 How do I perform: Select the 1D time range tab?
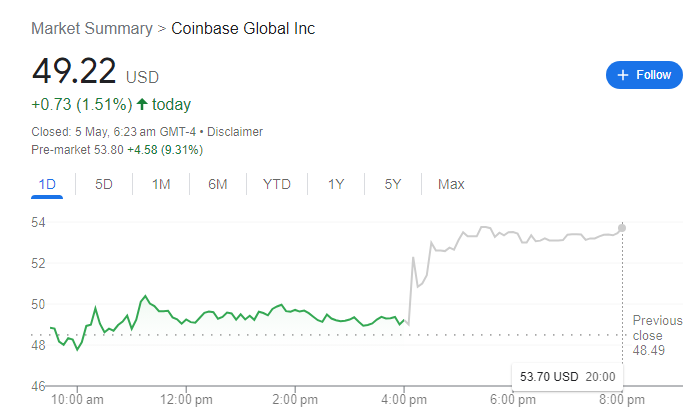[47, 184]
